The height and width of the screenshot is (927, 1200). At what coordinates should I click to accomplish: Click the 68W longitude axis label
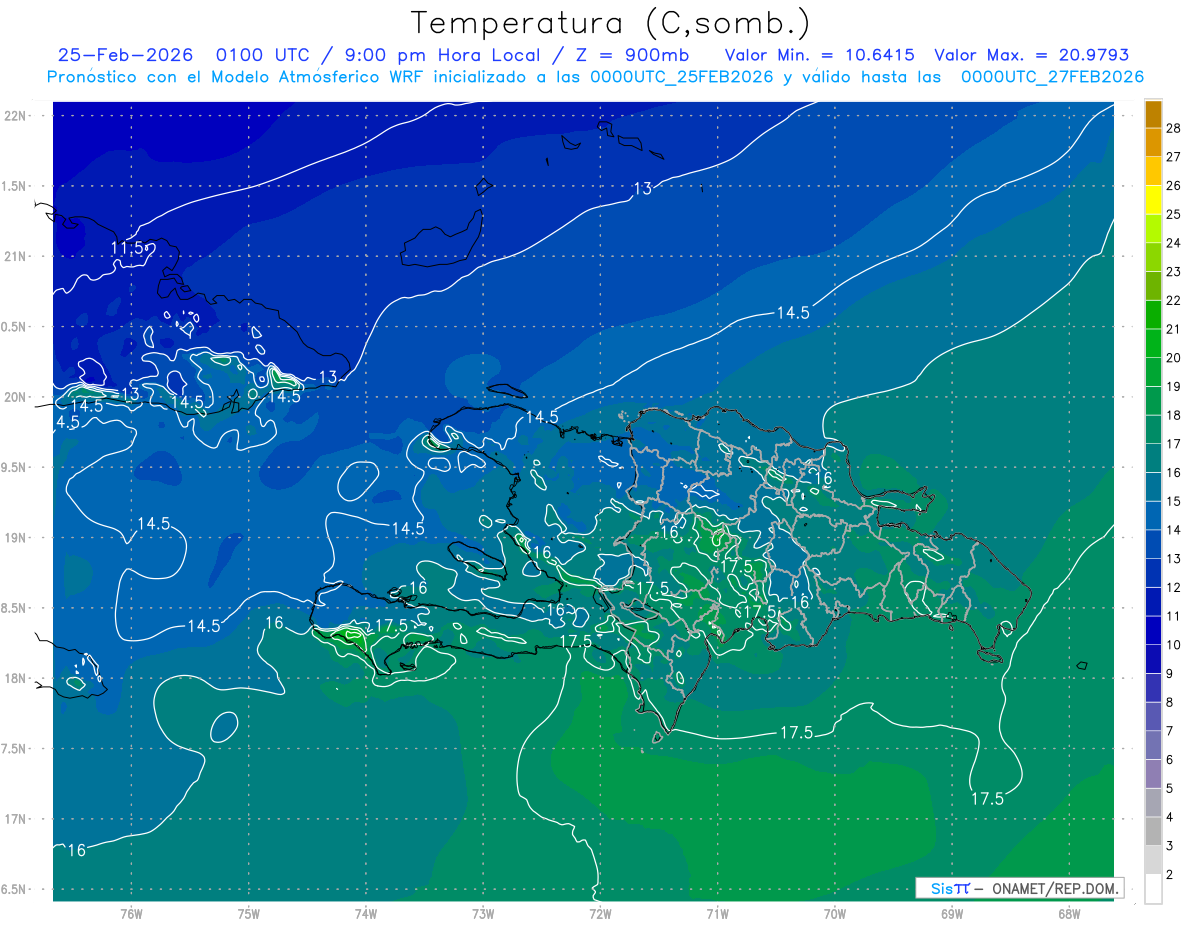coord(1068,913)
